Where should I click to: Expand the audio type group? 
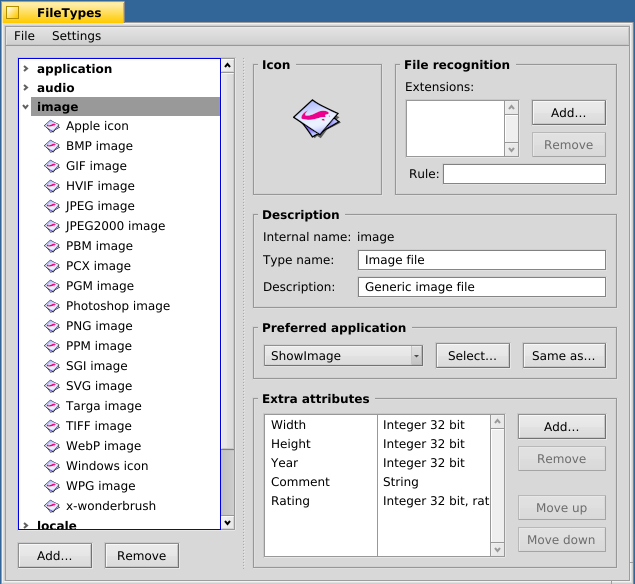coord(26,87)
